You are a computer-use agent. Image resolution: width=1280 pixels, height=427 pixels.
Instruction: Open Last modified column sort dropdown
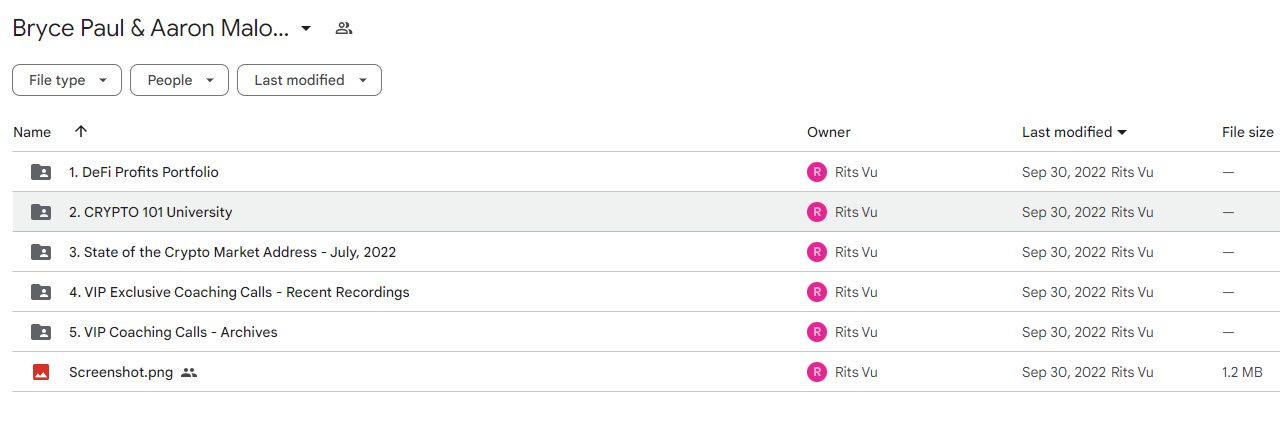(x=1122, y=132)
